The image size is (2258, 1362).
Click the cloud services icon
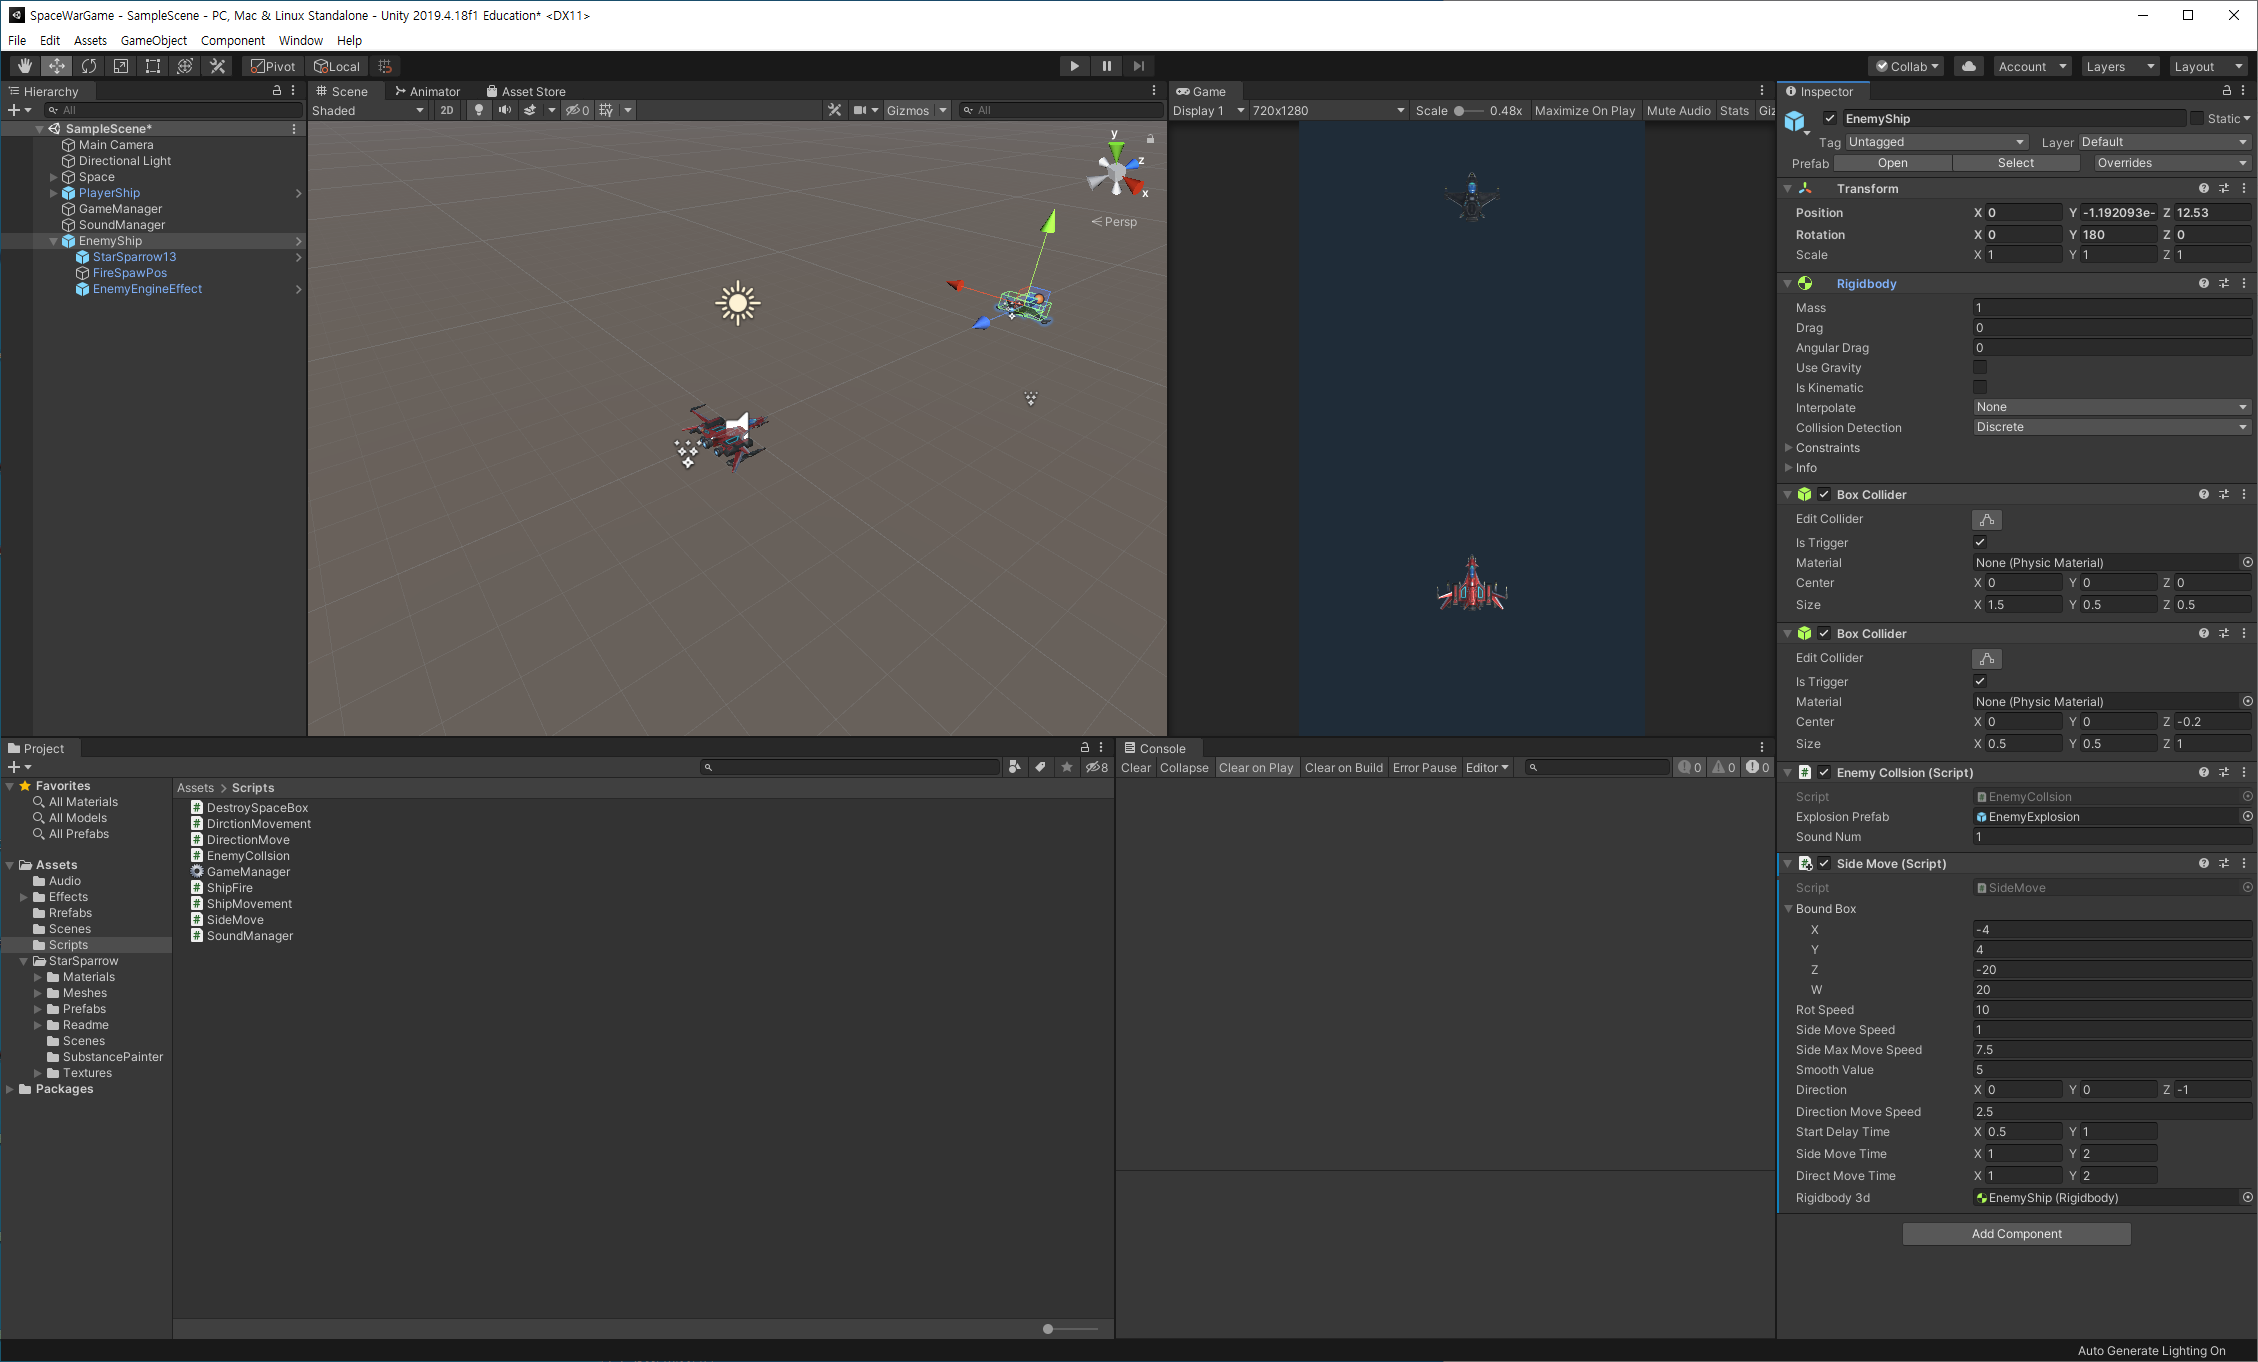coord(1968,66)
